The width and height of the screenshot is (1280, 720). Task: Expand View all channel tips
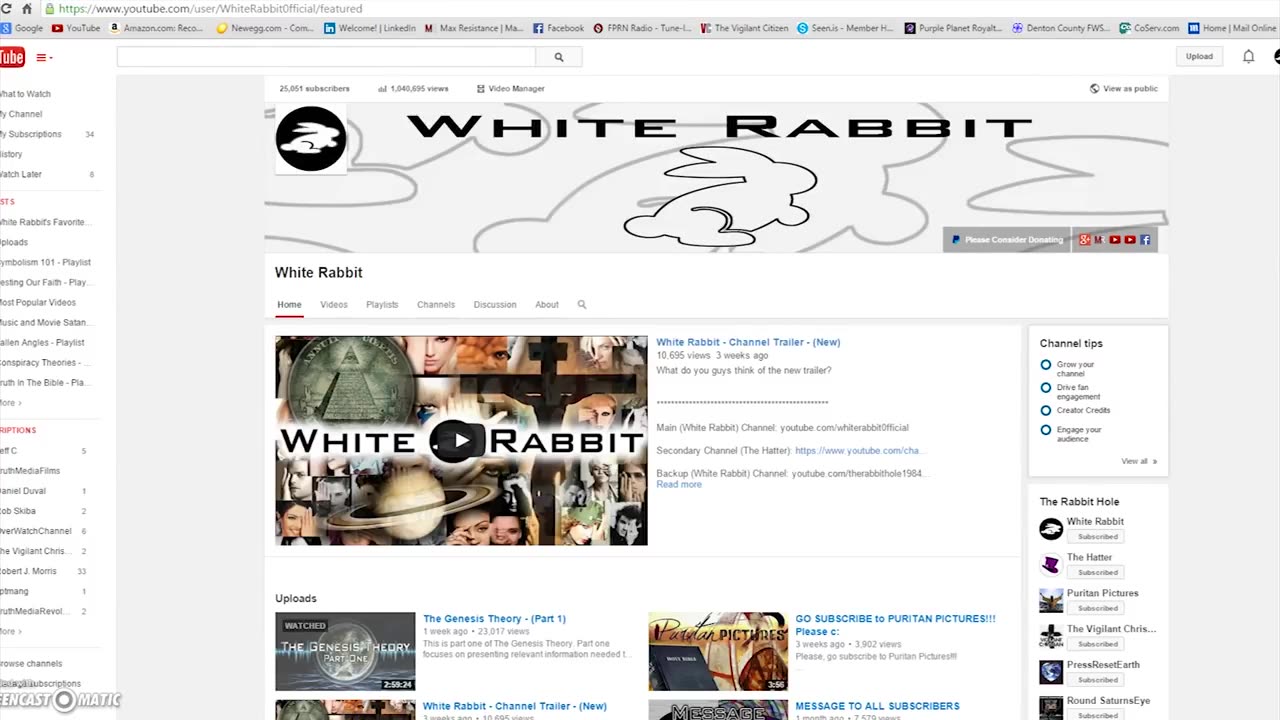[1139, 461]
